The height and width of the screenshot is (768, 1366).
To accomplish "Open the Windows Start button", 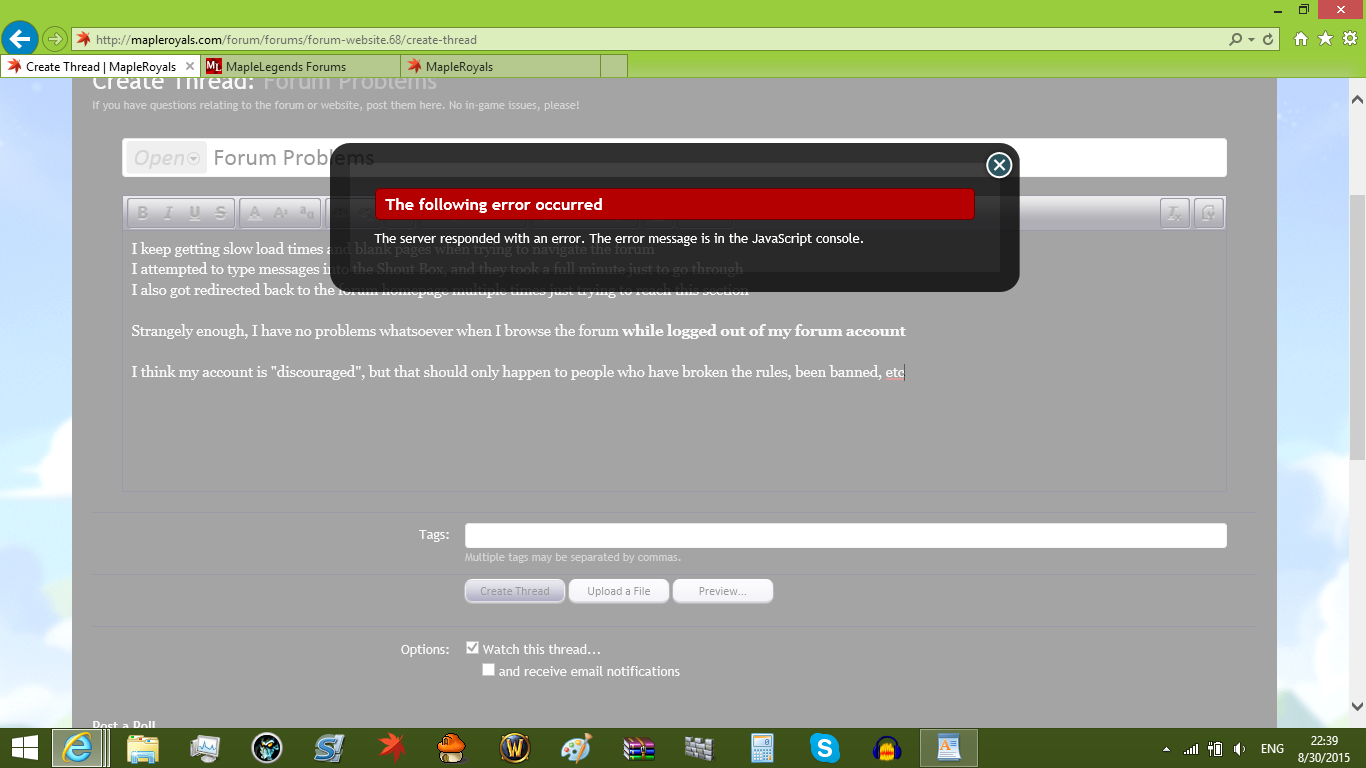I will [24, 748].
